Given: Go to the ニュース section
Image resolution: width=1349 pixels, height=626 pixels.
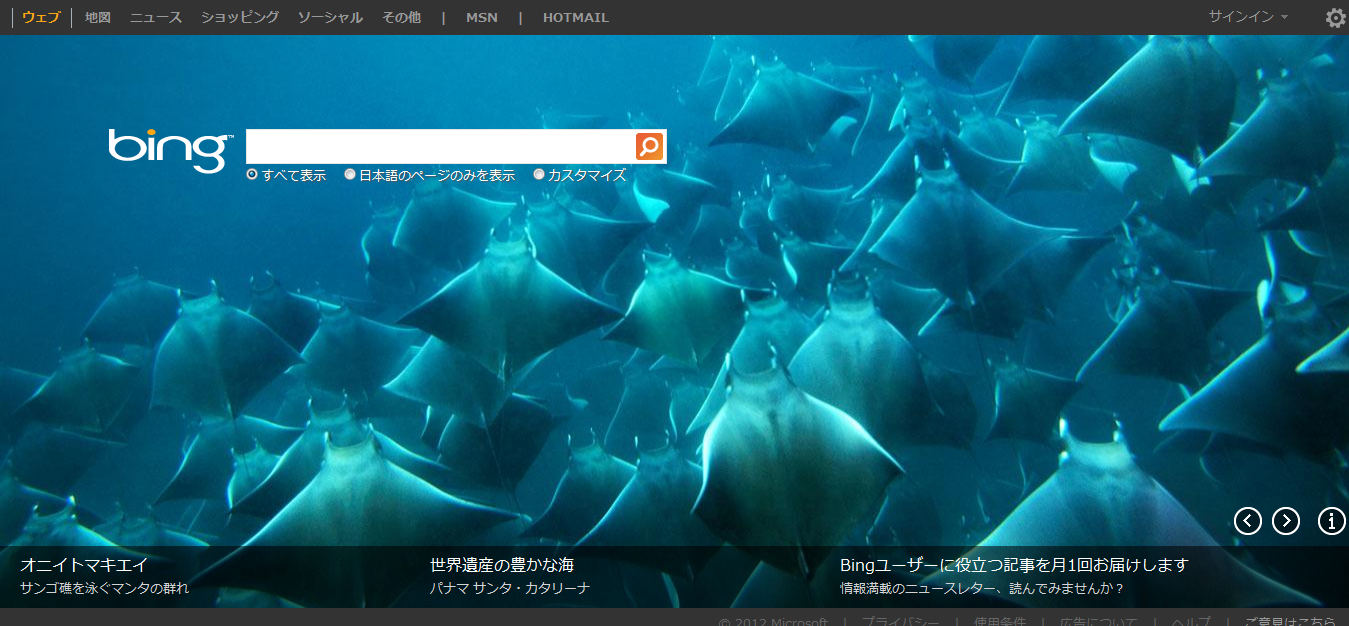Looking at the screenshot, I should click(x=156, y=18).
